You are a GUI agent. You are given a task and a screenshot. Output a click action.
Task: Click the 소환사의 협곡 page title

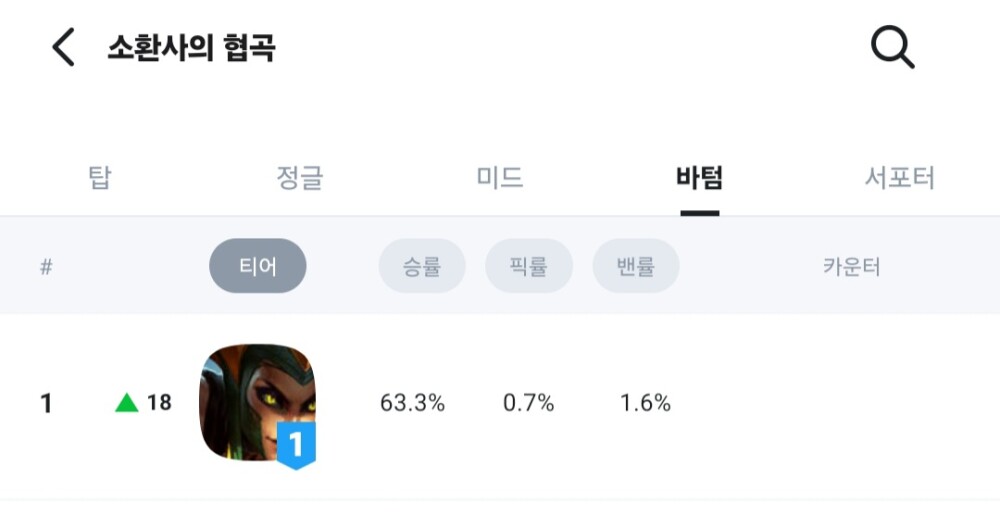point(191,48)
